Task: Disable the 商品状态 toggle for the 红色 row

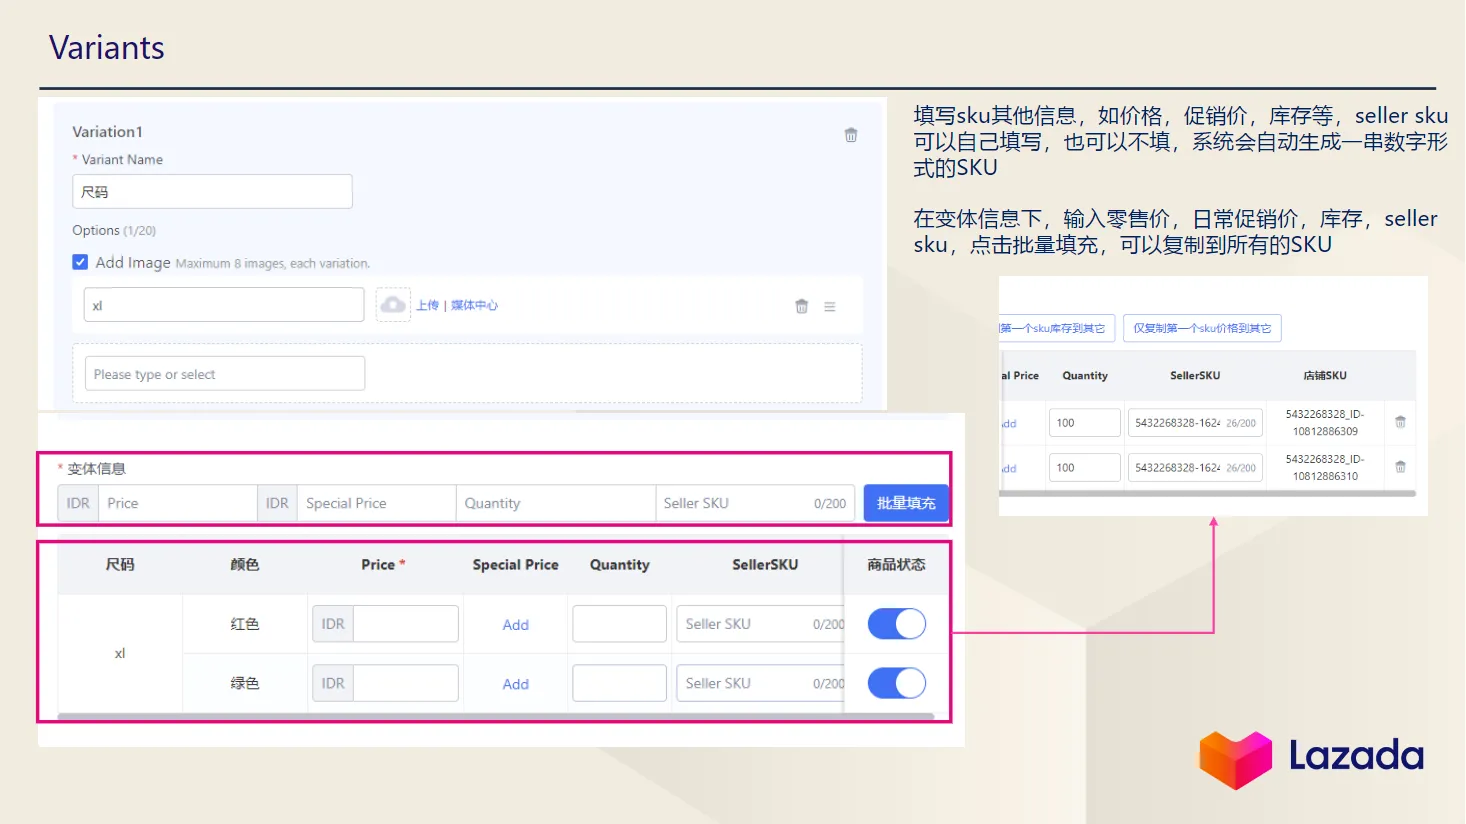Action: (896, 623)
